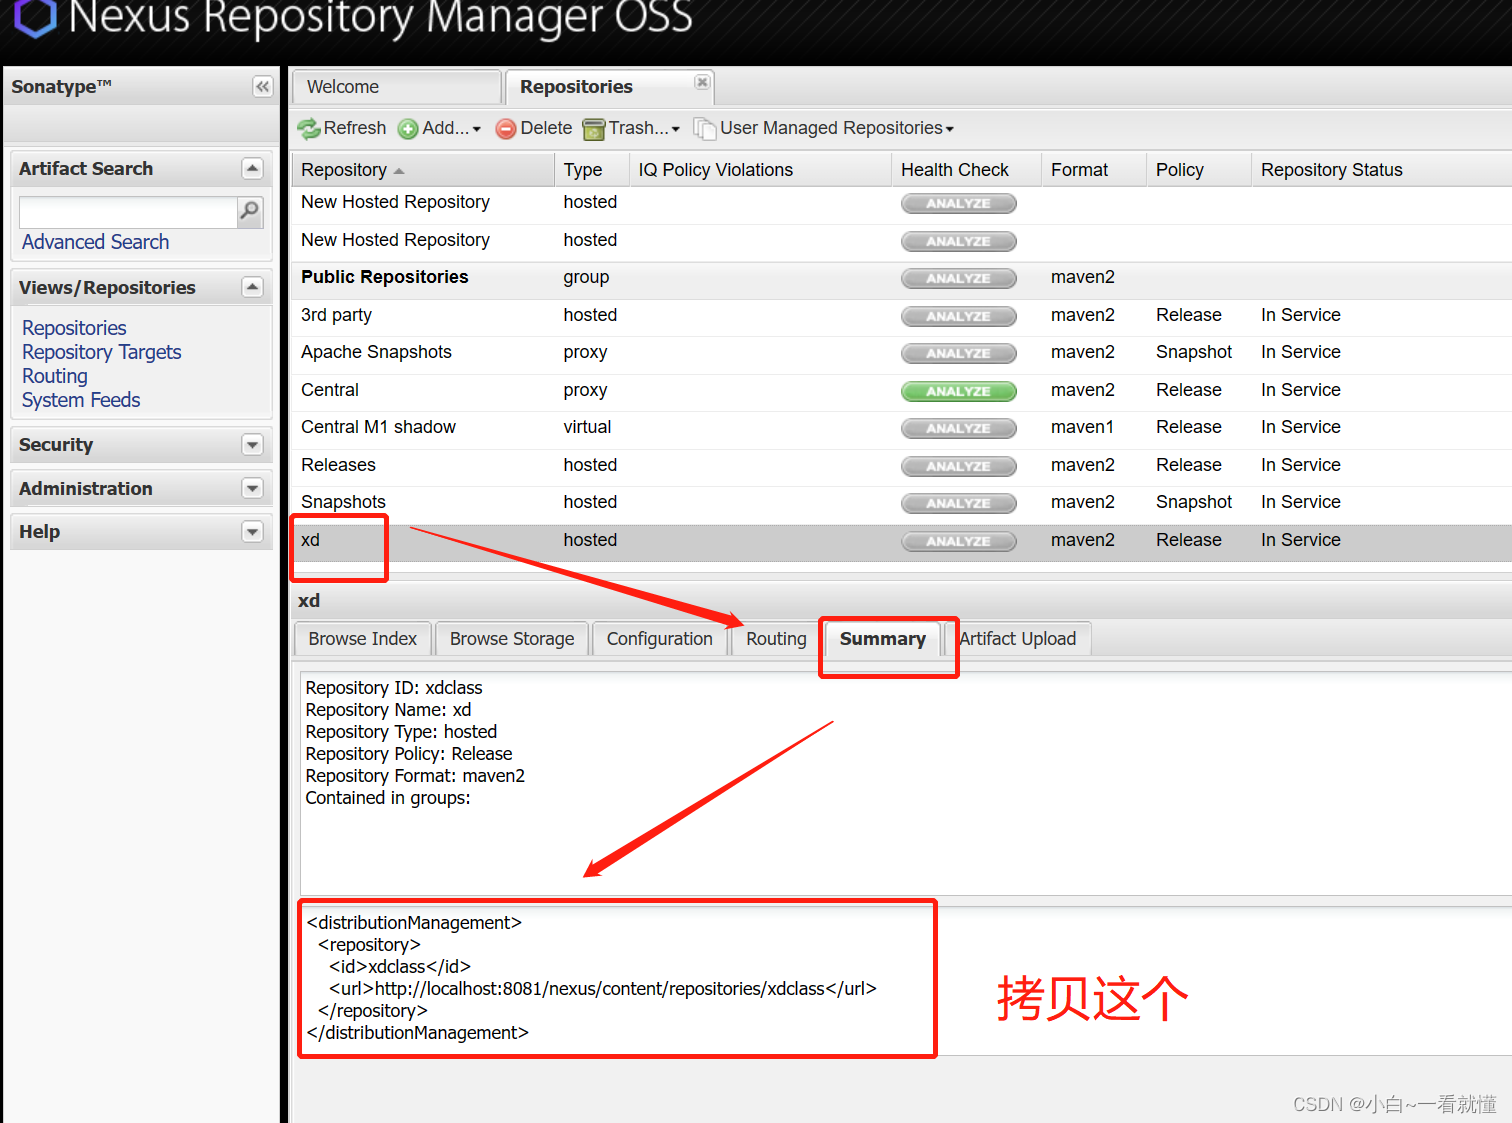The image size is (1512, 1123).
Task: Open the Summary tab
Action: coord(883,639)
